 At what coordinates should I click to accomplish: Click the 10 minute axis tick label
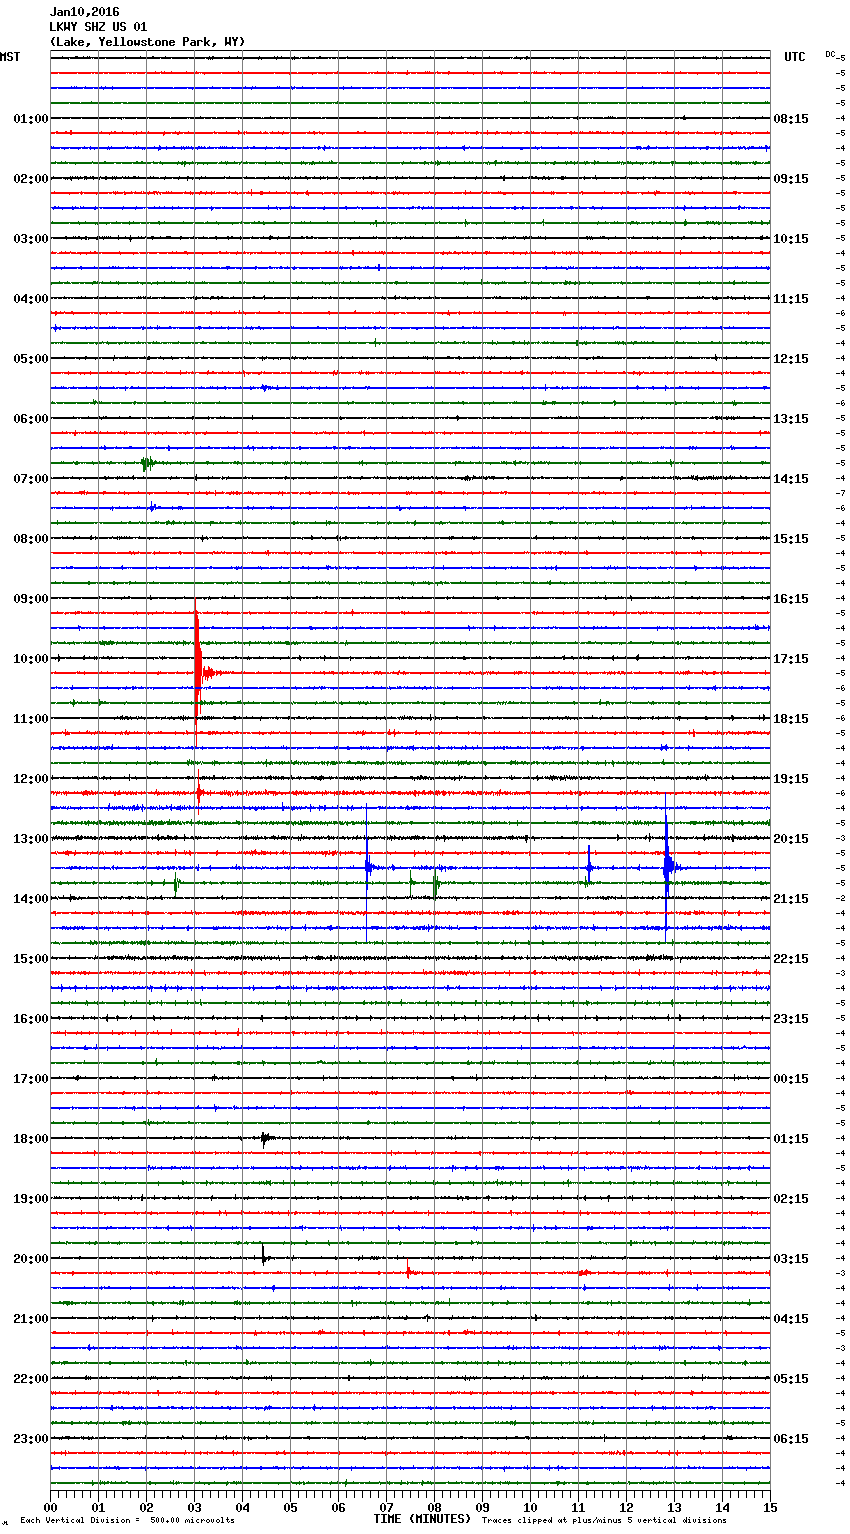pyautogui.click(x=531, y=1508)
